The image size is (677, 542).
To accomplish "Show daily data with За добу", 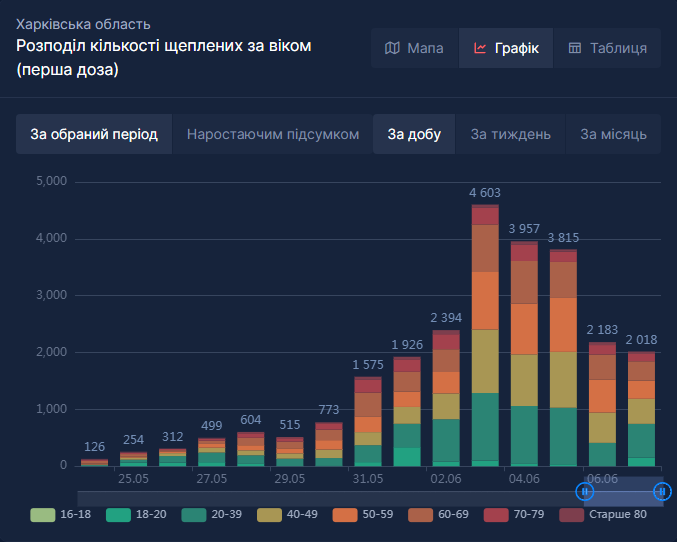I will click(414, 134).
